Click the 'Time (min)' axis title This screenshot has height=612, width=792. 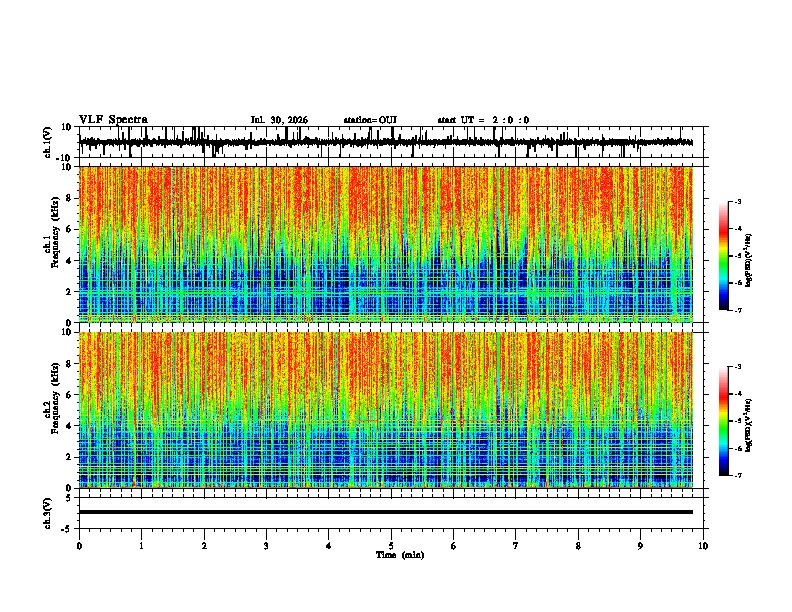click(400, 555)
